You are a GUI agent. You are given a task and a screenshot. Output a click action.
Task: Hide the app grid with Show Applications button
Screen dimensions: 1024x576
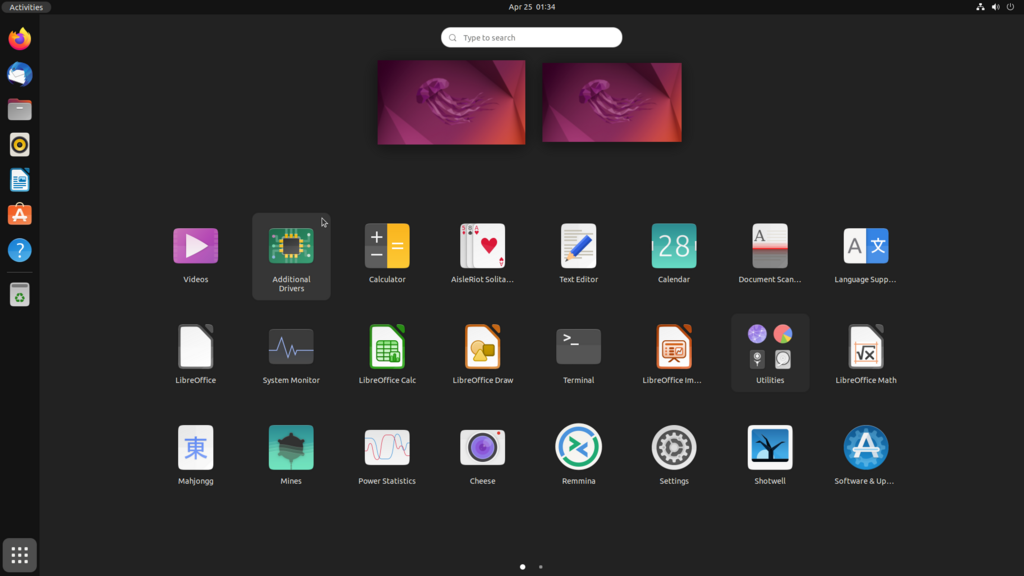pyautogui.click(x=20, y=555)
